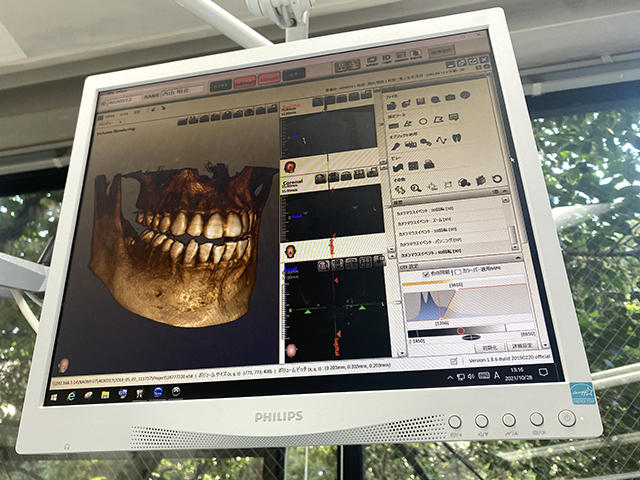Image resolution: width=640 pixels, height=480 pixels.
Task: Toggle the checked checkbox in OTF settings
Action: 425,273
